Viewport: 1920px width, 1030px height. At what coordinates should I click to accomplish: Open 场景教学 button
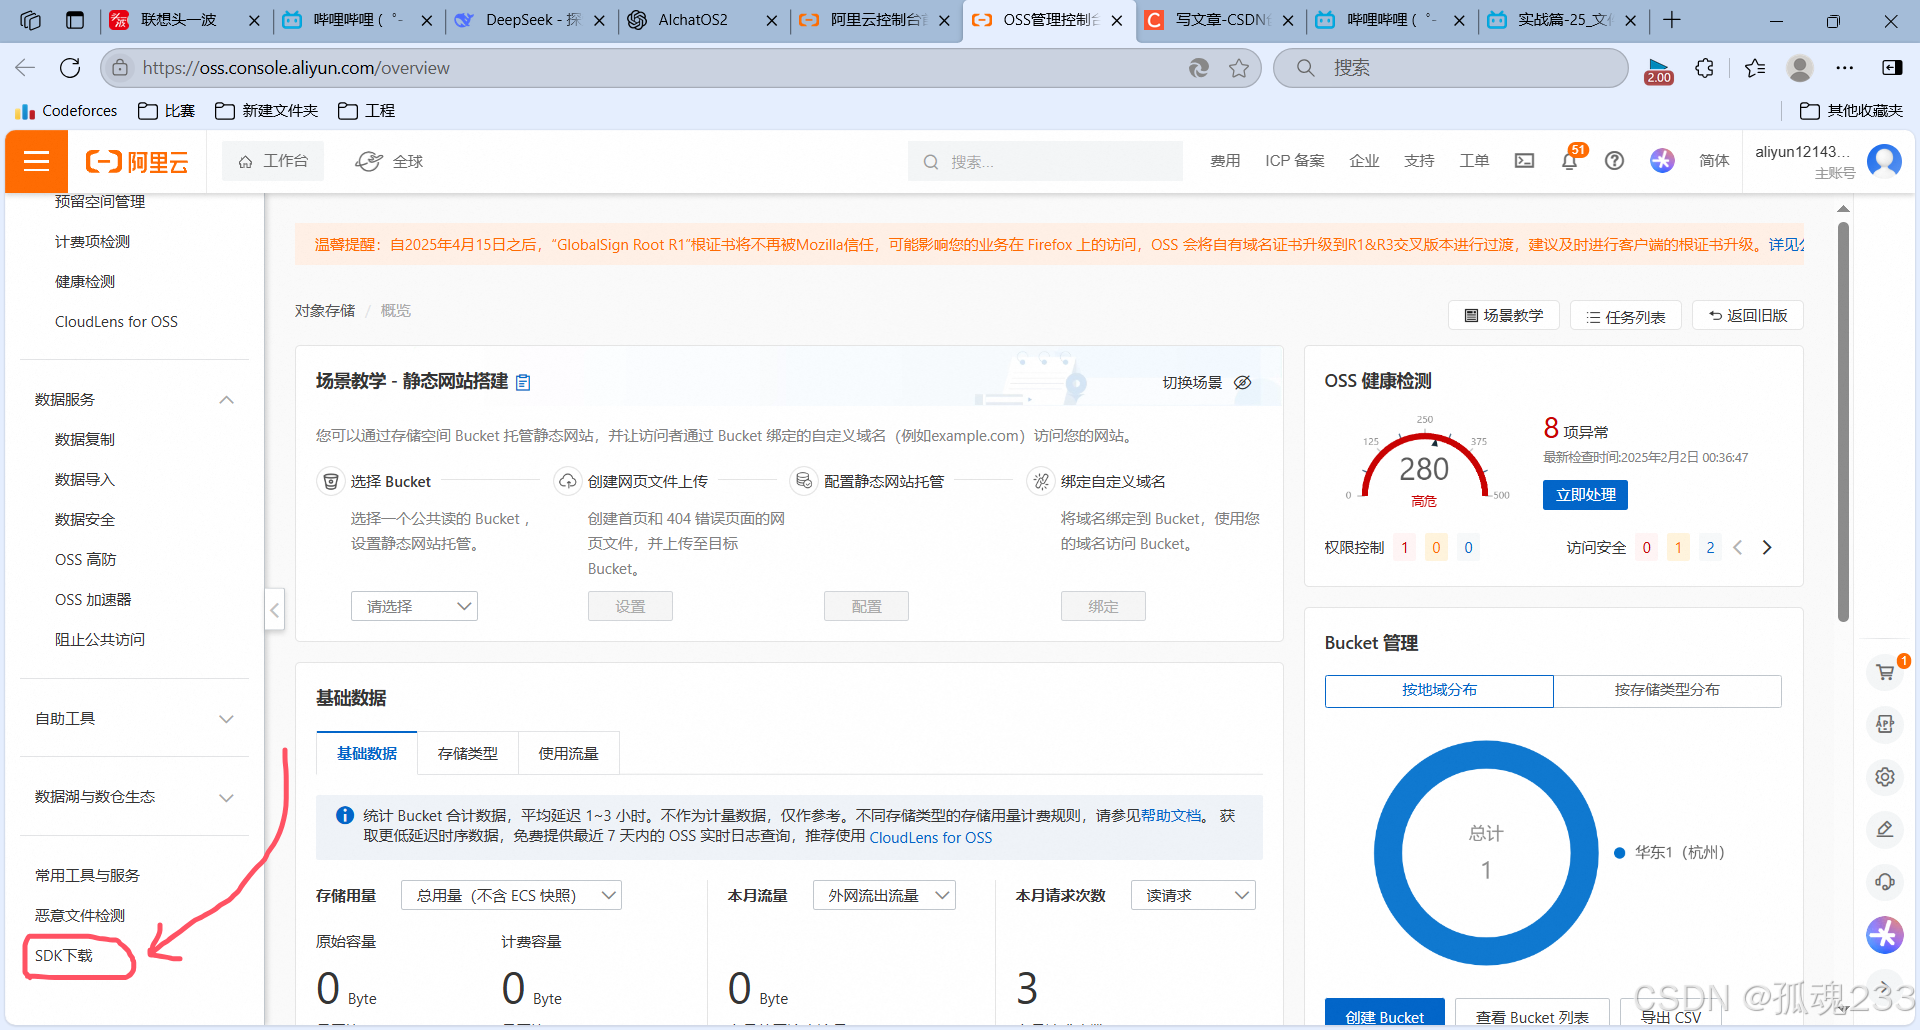1503,315
